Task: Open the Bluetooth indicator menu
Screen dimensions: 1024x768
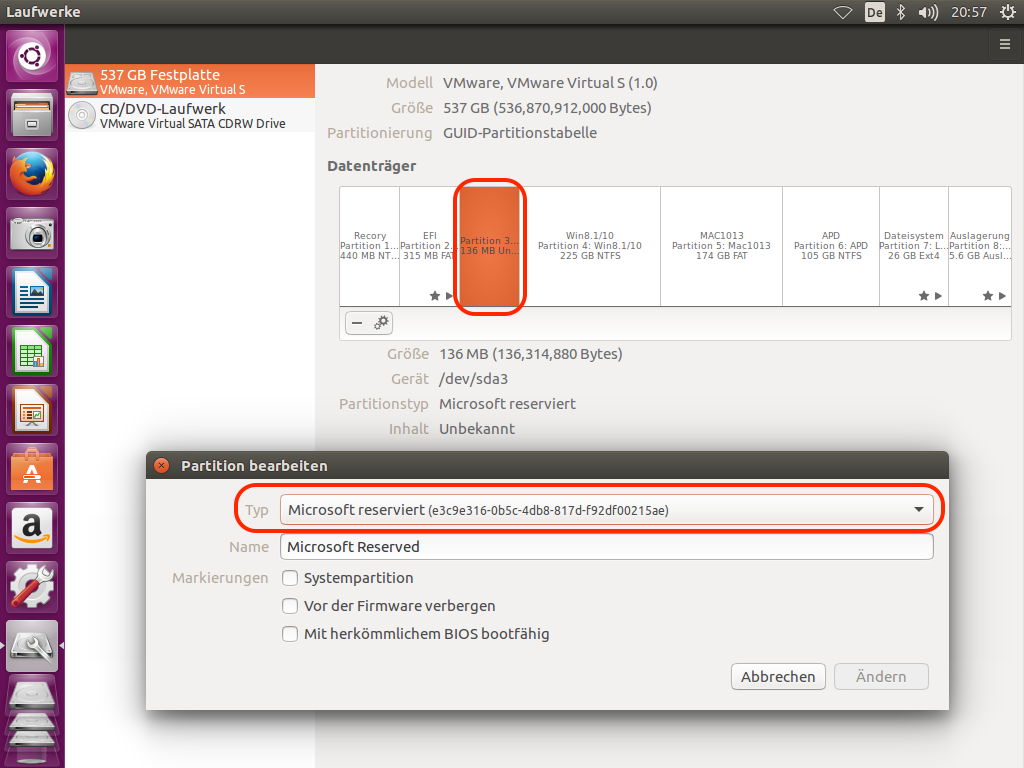Action: click(901, 12)
